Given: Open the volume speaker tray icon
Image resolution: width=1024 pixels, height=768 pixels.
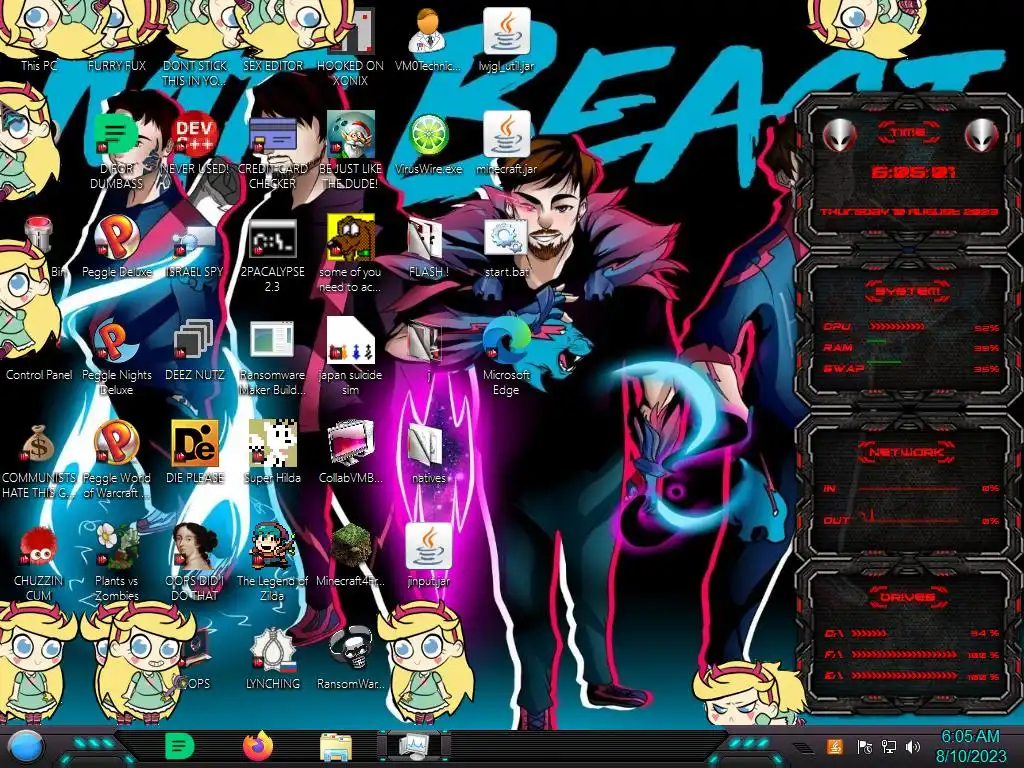Looking at the screenshot, I should tap(913, 746).
